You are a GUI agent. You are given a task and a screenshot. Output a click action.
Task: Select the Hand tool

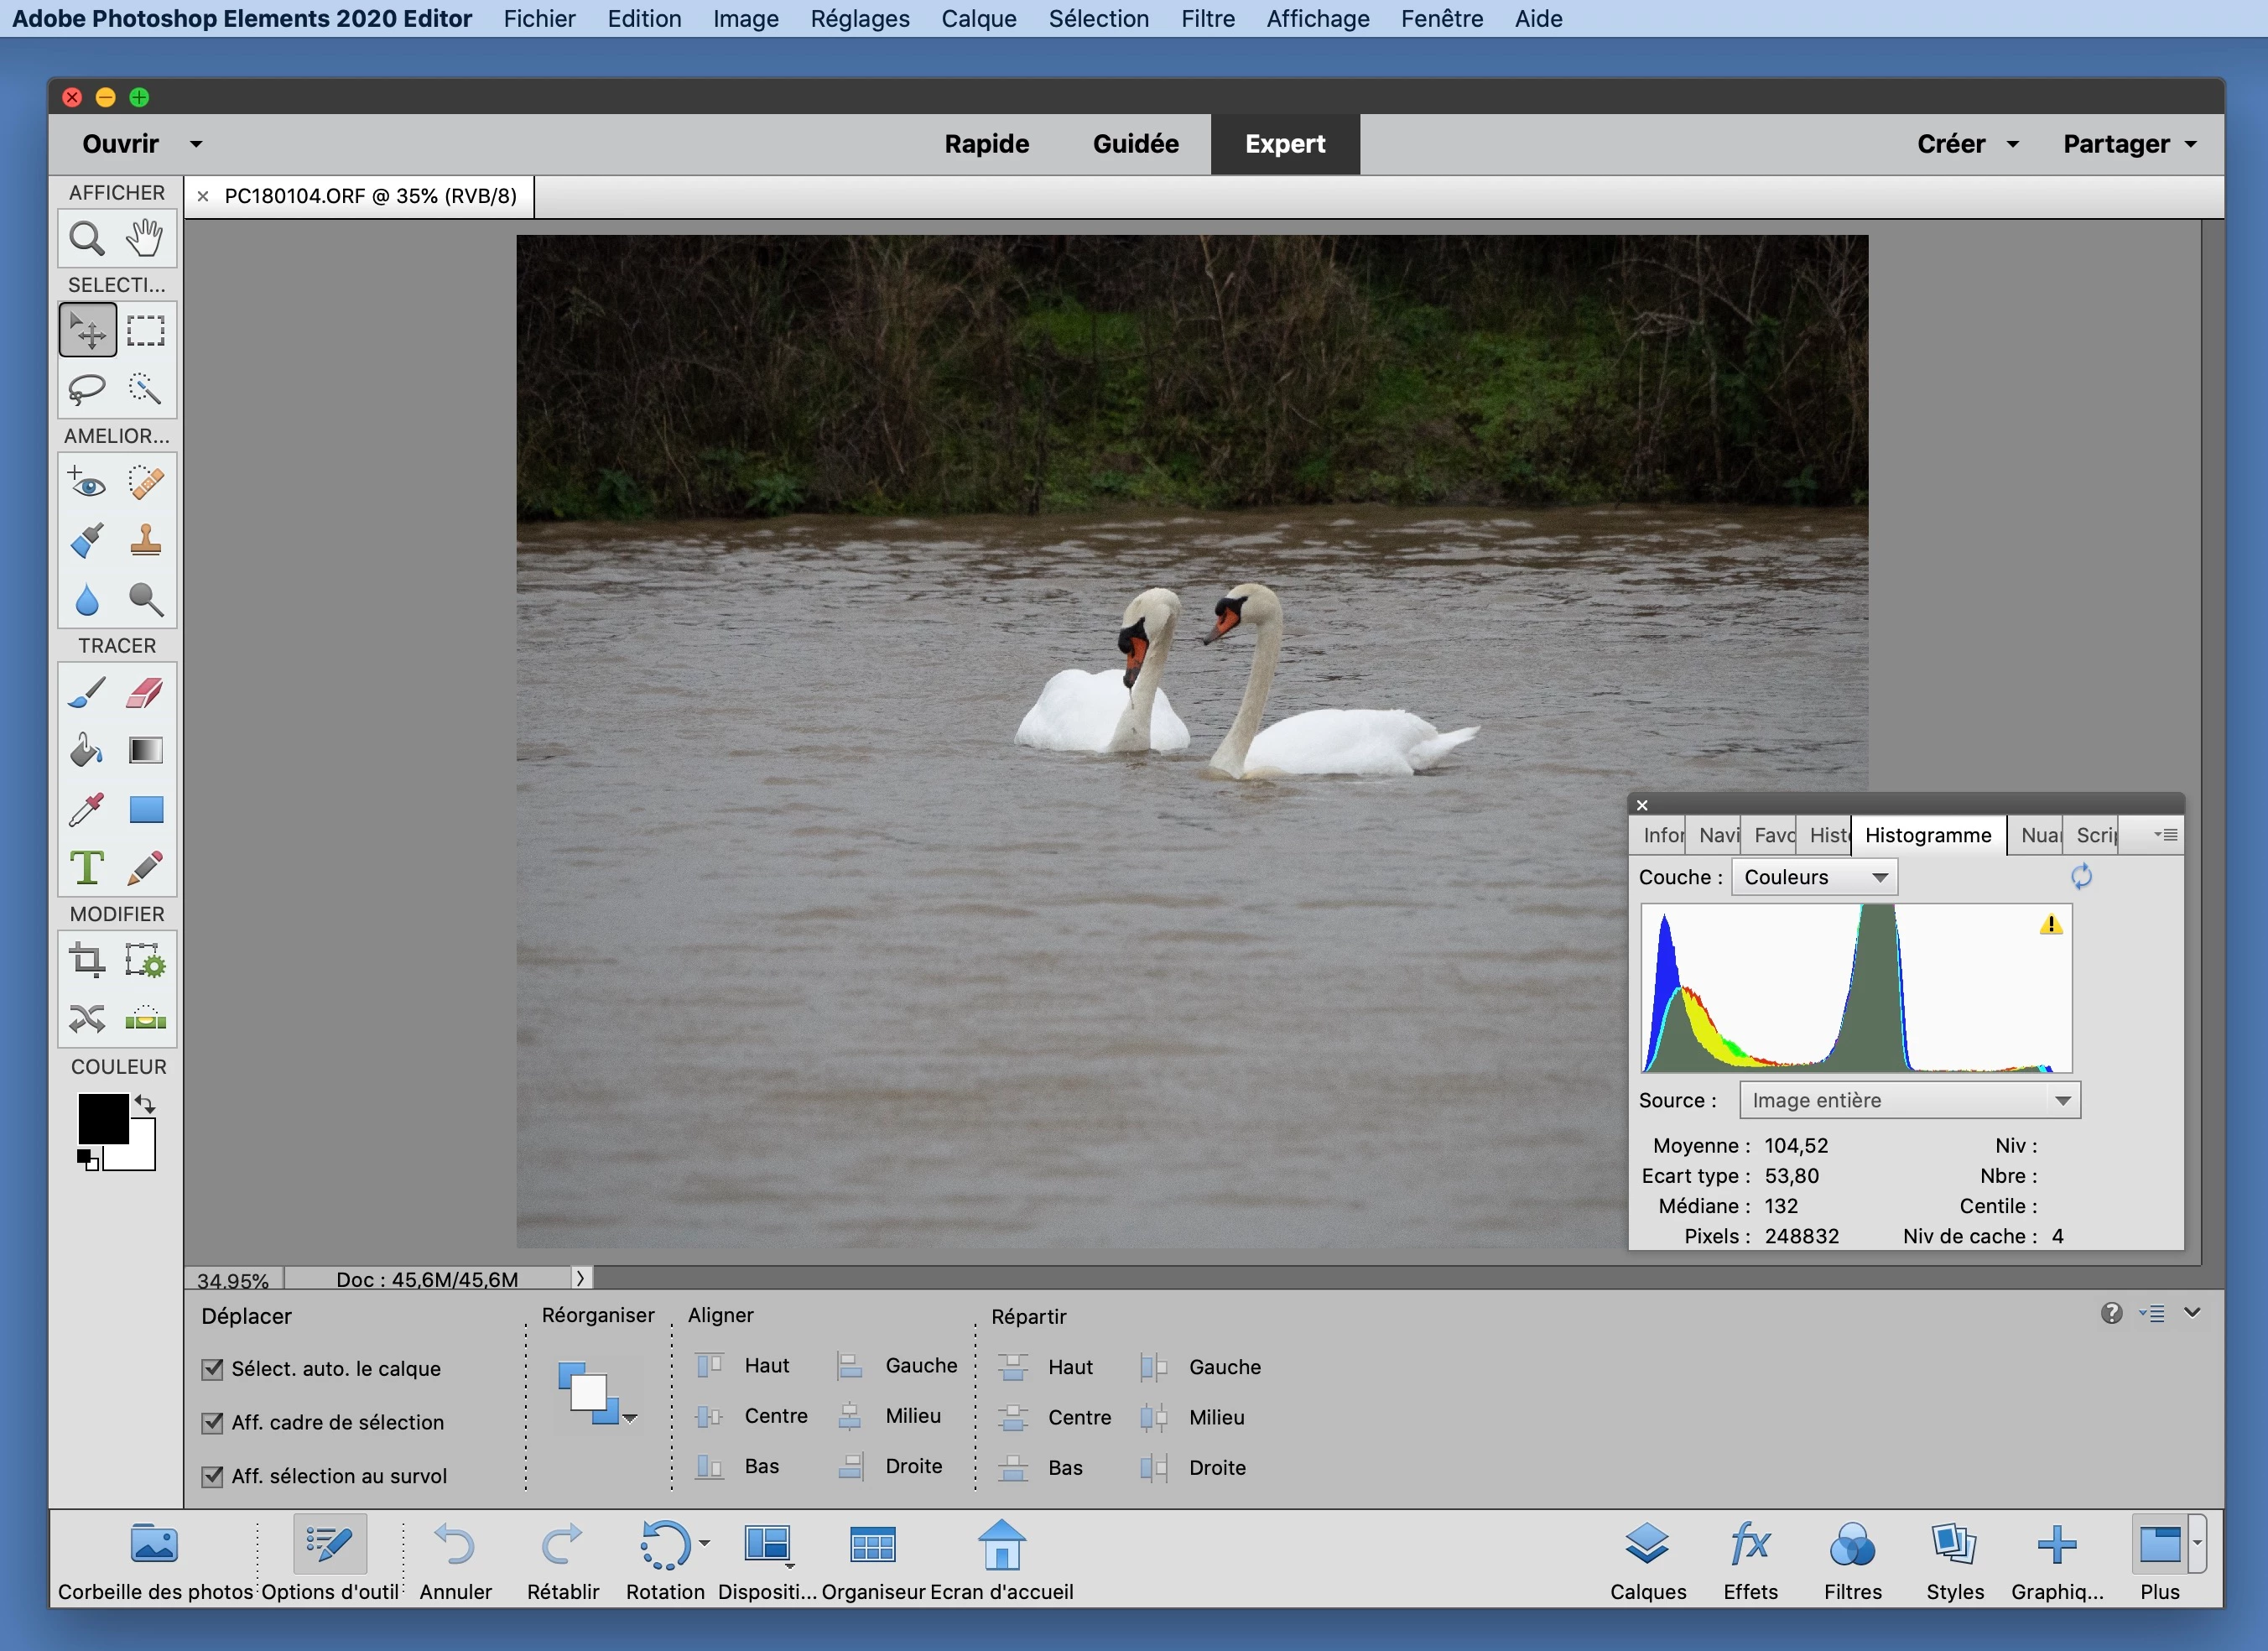[145, 239]
